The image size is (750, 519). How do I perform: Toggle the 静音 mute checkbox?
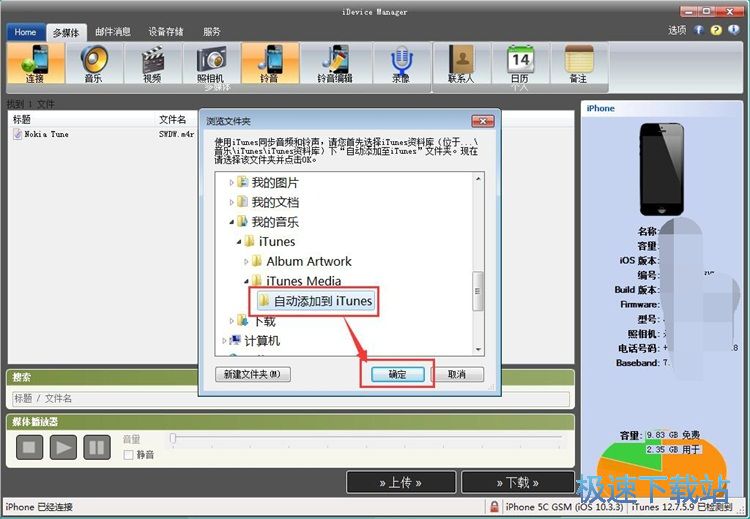(x=128, y=454)
